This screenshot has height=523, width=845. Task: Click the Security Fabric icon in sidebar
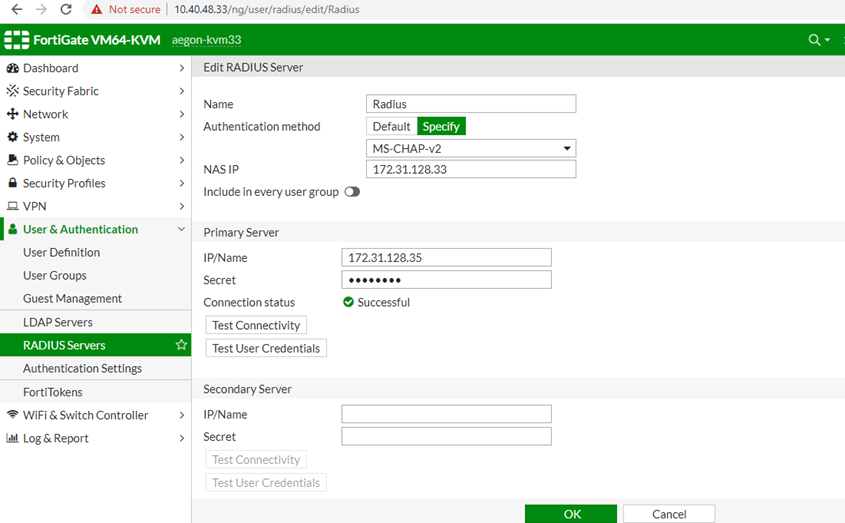pyautogui.click(x=13, y=91)
